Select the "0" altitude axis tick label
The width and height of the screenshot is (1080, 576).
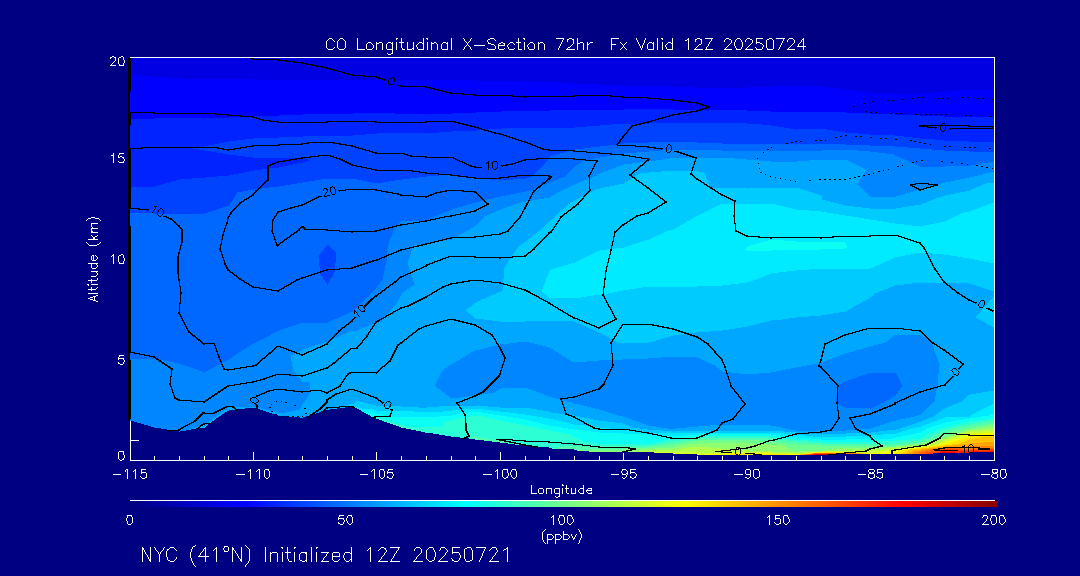[x=121, y=455]
